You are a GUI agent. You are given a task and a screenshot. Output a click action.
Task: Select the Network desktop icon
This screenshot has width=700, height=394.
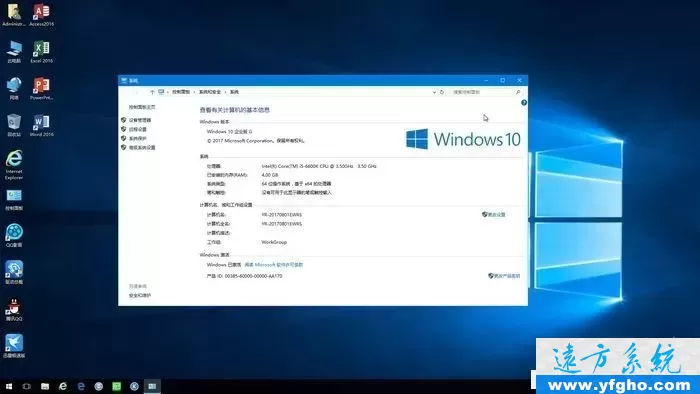click(14, 88)
